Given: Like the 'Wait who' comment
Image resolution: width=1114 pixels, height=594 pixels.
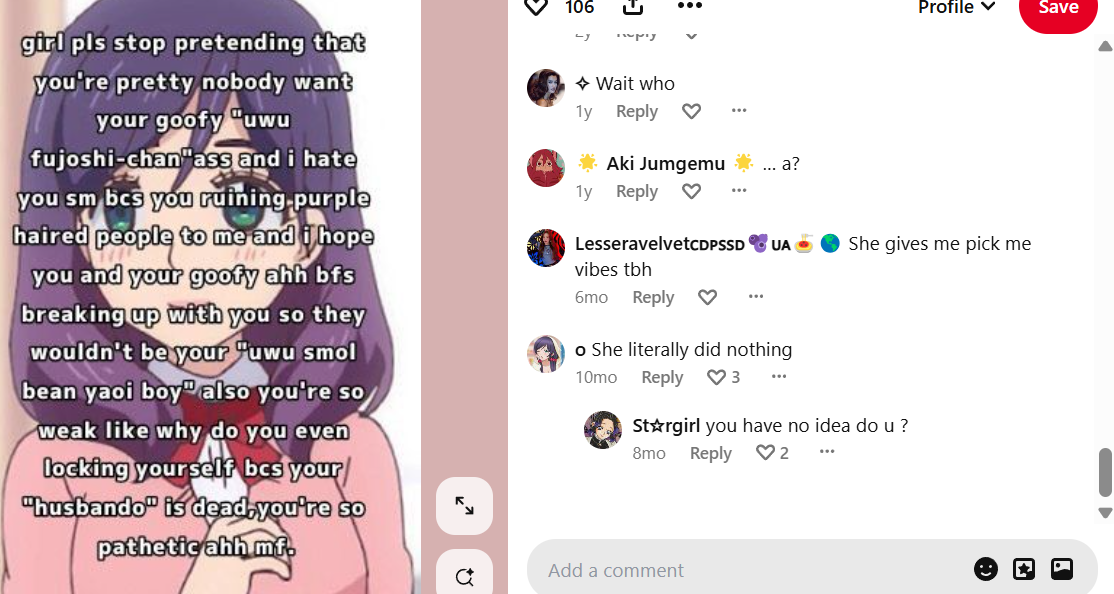Looking at the screenshot, I should click(691, 112).
